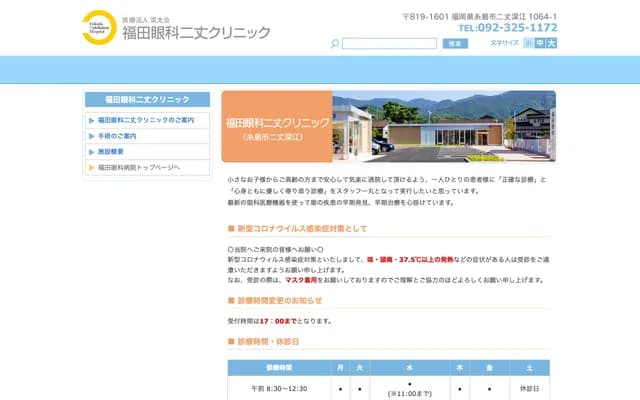The width and height of the screenshot is (640, 400).
Task: Open the 手術のご案内 sidebar link
Action: pyautogui.click(x=117, y=136)
